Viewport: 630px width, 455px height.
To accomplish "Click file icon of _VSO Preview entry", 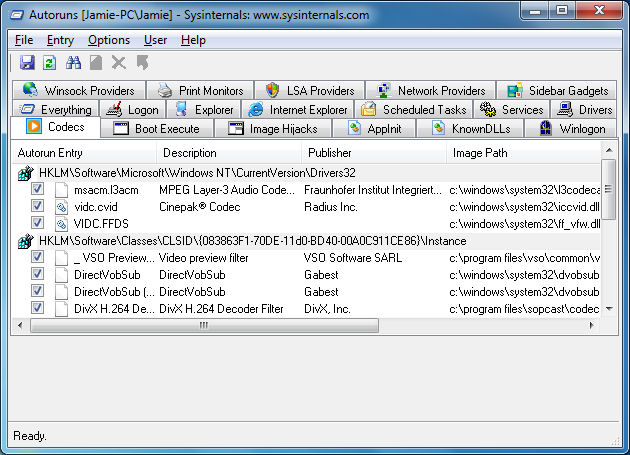I will (61, 258).
